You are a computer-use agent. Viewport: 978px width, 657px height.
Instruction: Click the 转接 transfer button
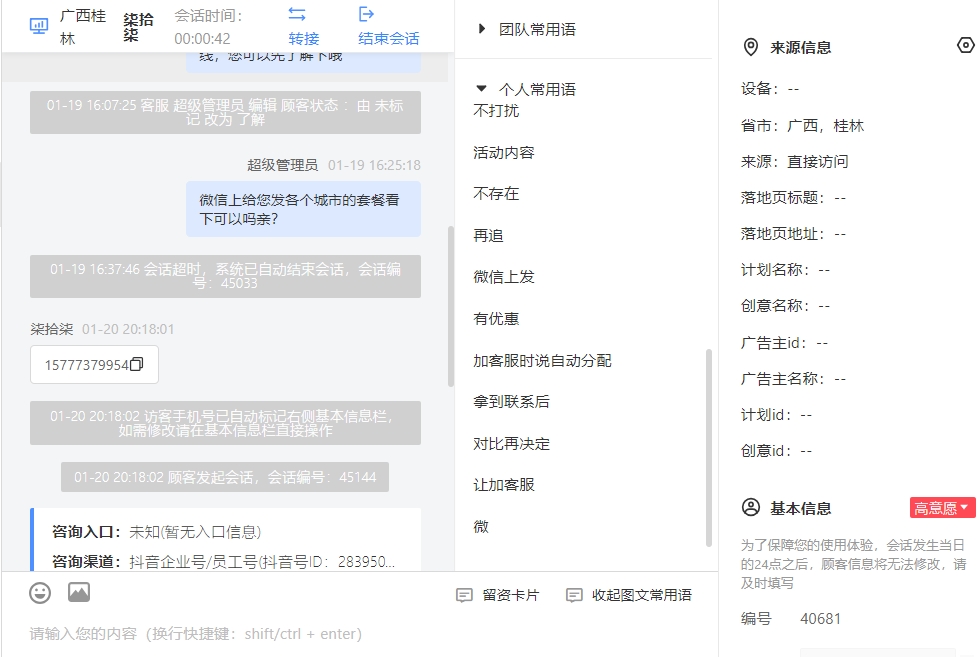tap(304, 26)
